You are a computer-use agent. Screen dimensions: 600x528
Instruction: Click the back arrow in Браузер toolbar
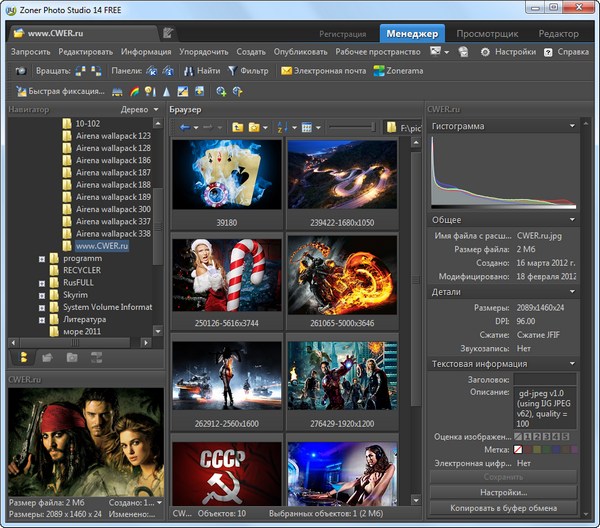click(x=184, y=128)
